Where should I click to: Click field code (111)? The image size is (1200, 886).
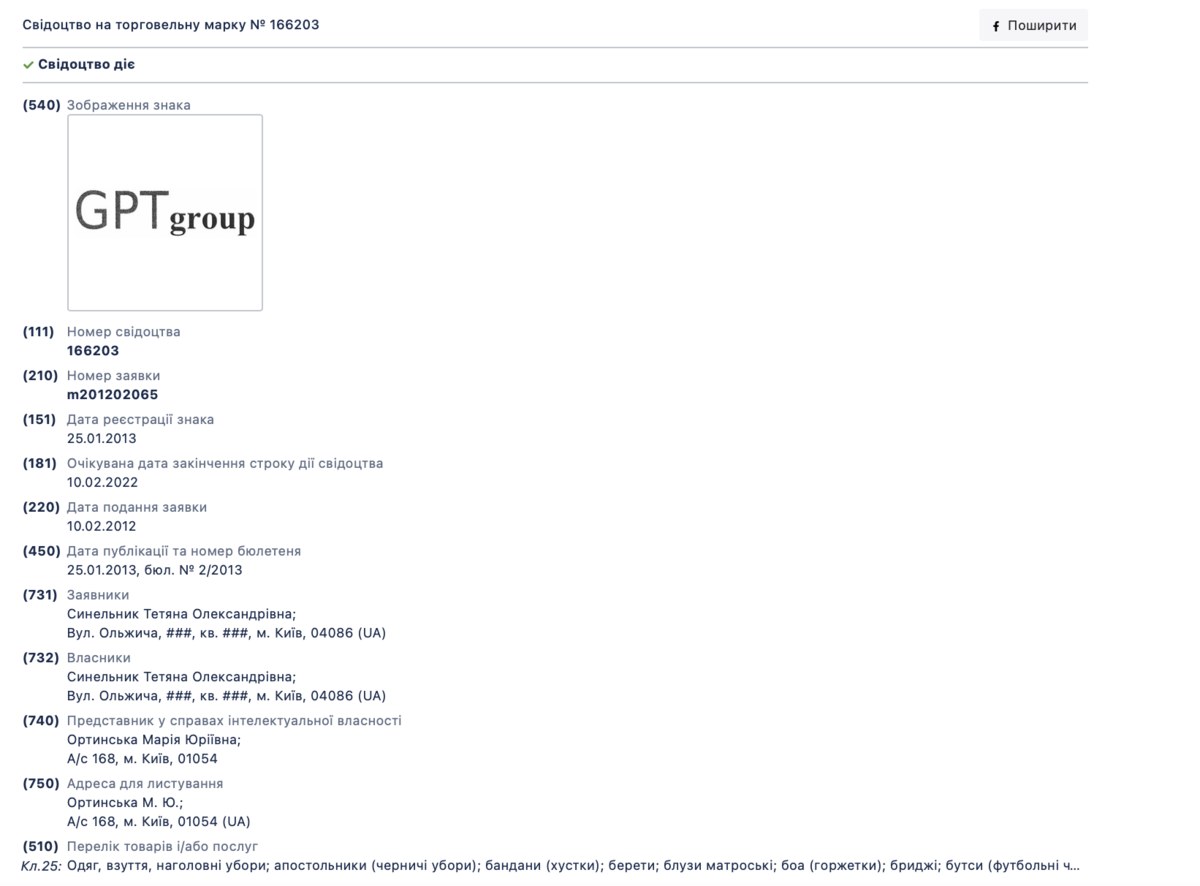tap(39, 332)
